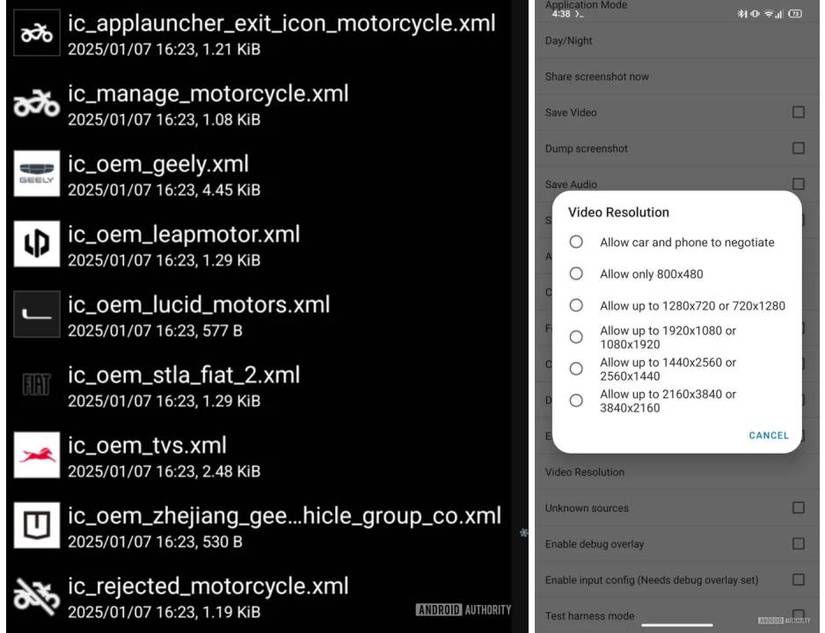Select ic_oem_zhejiang_gee...hicle_group_co.xml file name
Image resolution: width=825 pixels, height=633 pixels.
pyautogui.click(x=284, y=516)
